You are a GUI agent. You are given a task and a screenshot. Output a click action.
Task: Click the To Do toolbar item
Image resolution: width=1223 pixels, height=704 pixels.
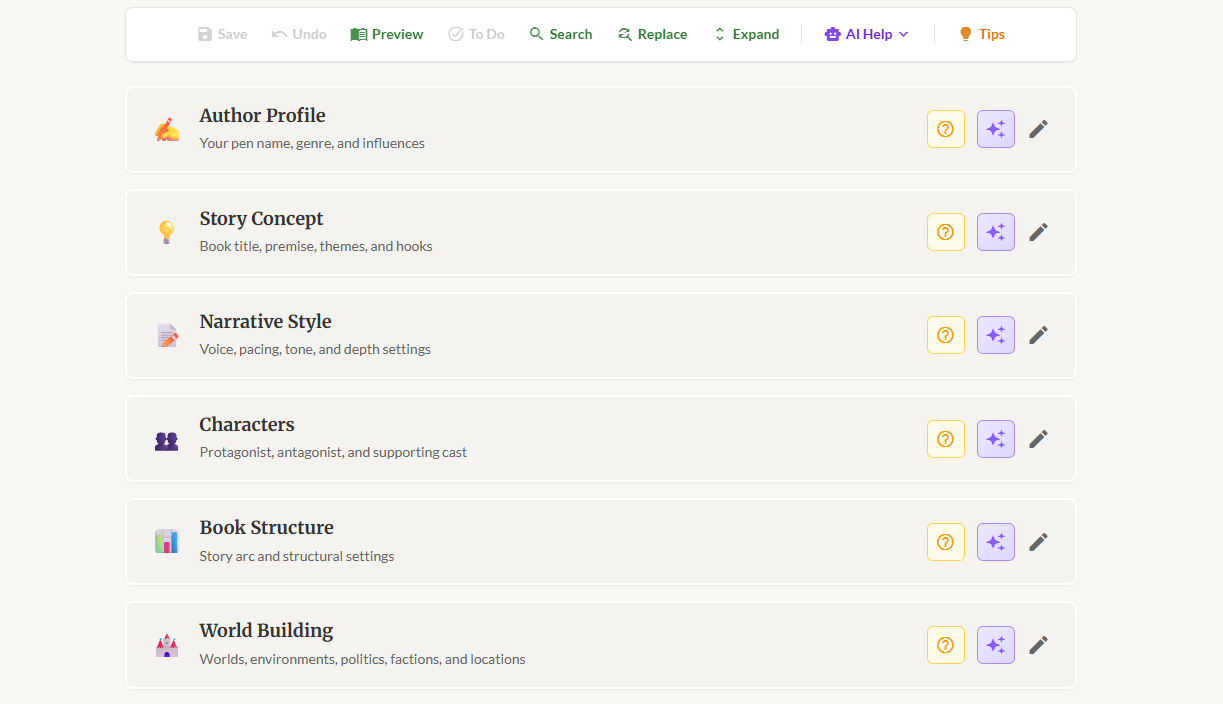476,34
